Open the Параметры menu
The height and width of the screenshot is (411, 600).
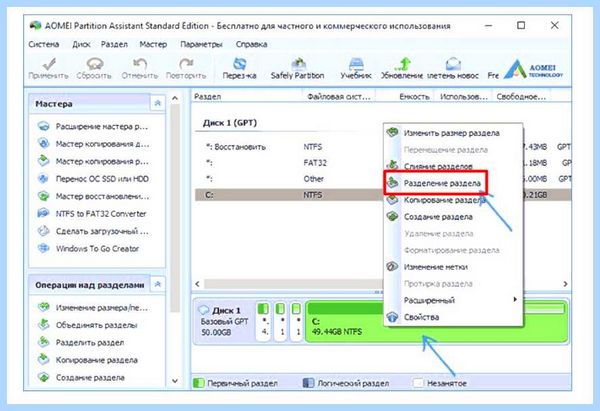[201, 44]
